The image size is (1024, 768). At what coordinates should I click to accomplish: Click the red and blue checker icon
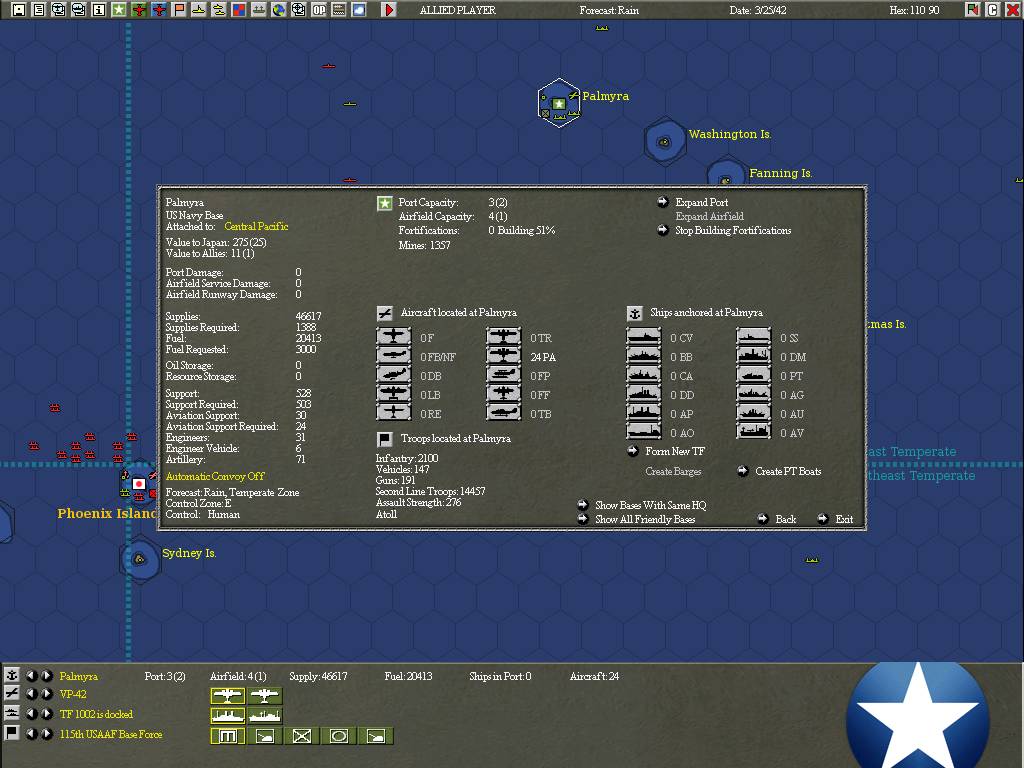[238, 10]
